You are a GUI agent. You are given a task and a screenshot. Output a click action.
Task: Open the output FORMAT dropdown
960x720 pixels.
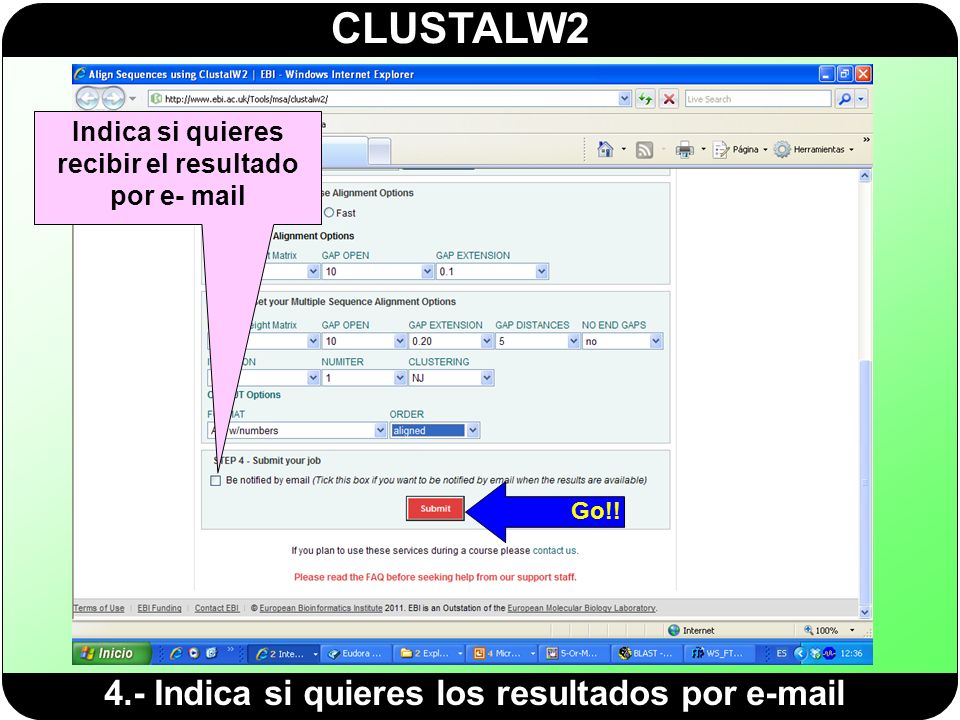380,430
